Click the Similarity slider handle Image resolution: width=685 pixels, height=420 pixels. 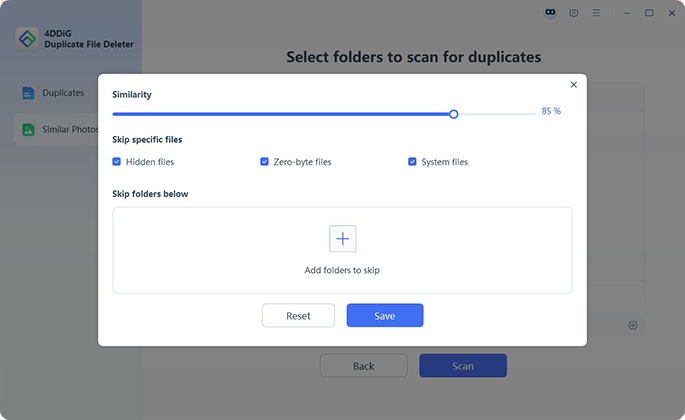pyautogui.click(x=453, y=114)
